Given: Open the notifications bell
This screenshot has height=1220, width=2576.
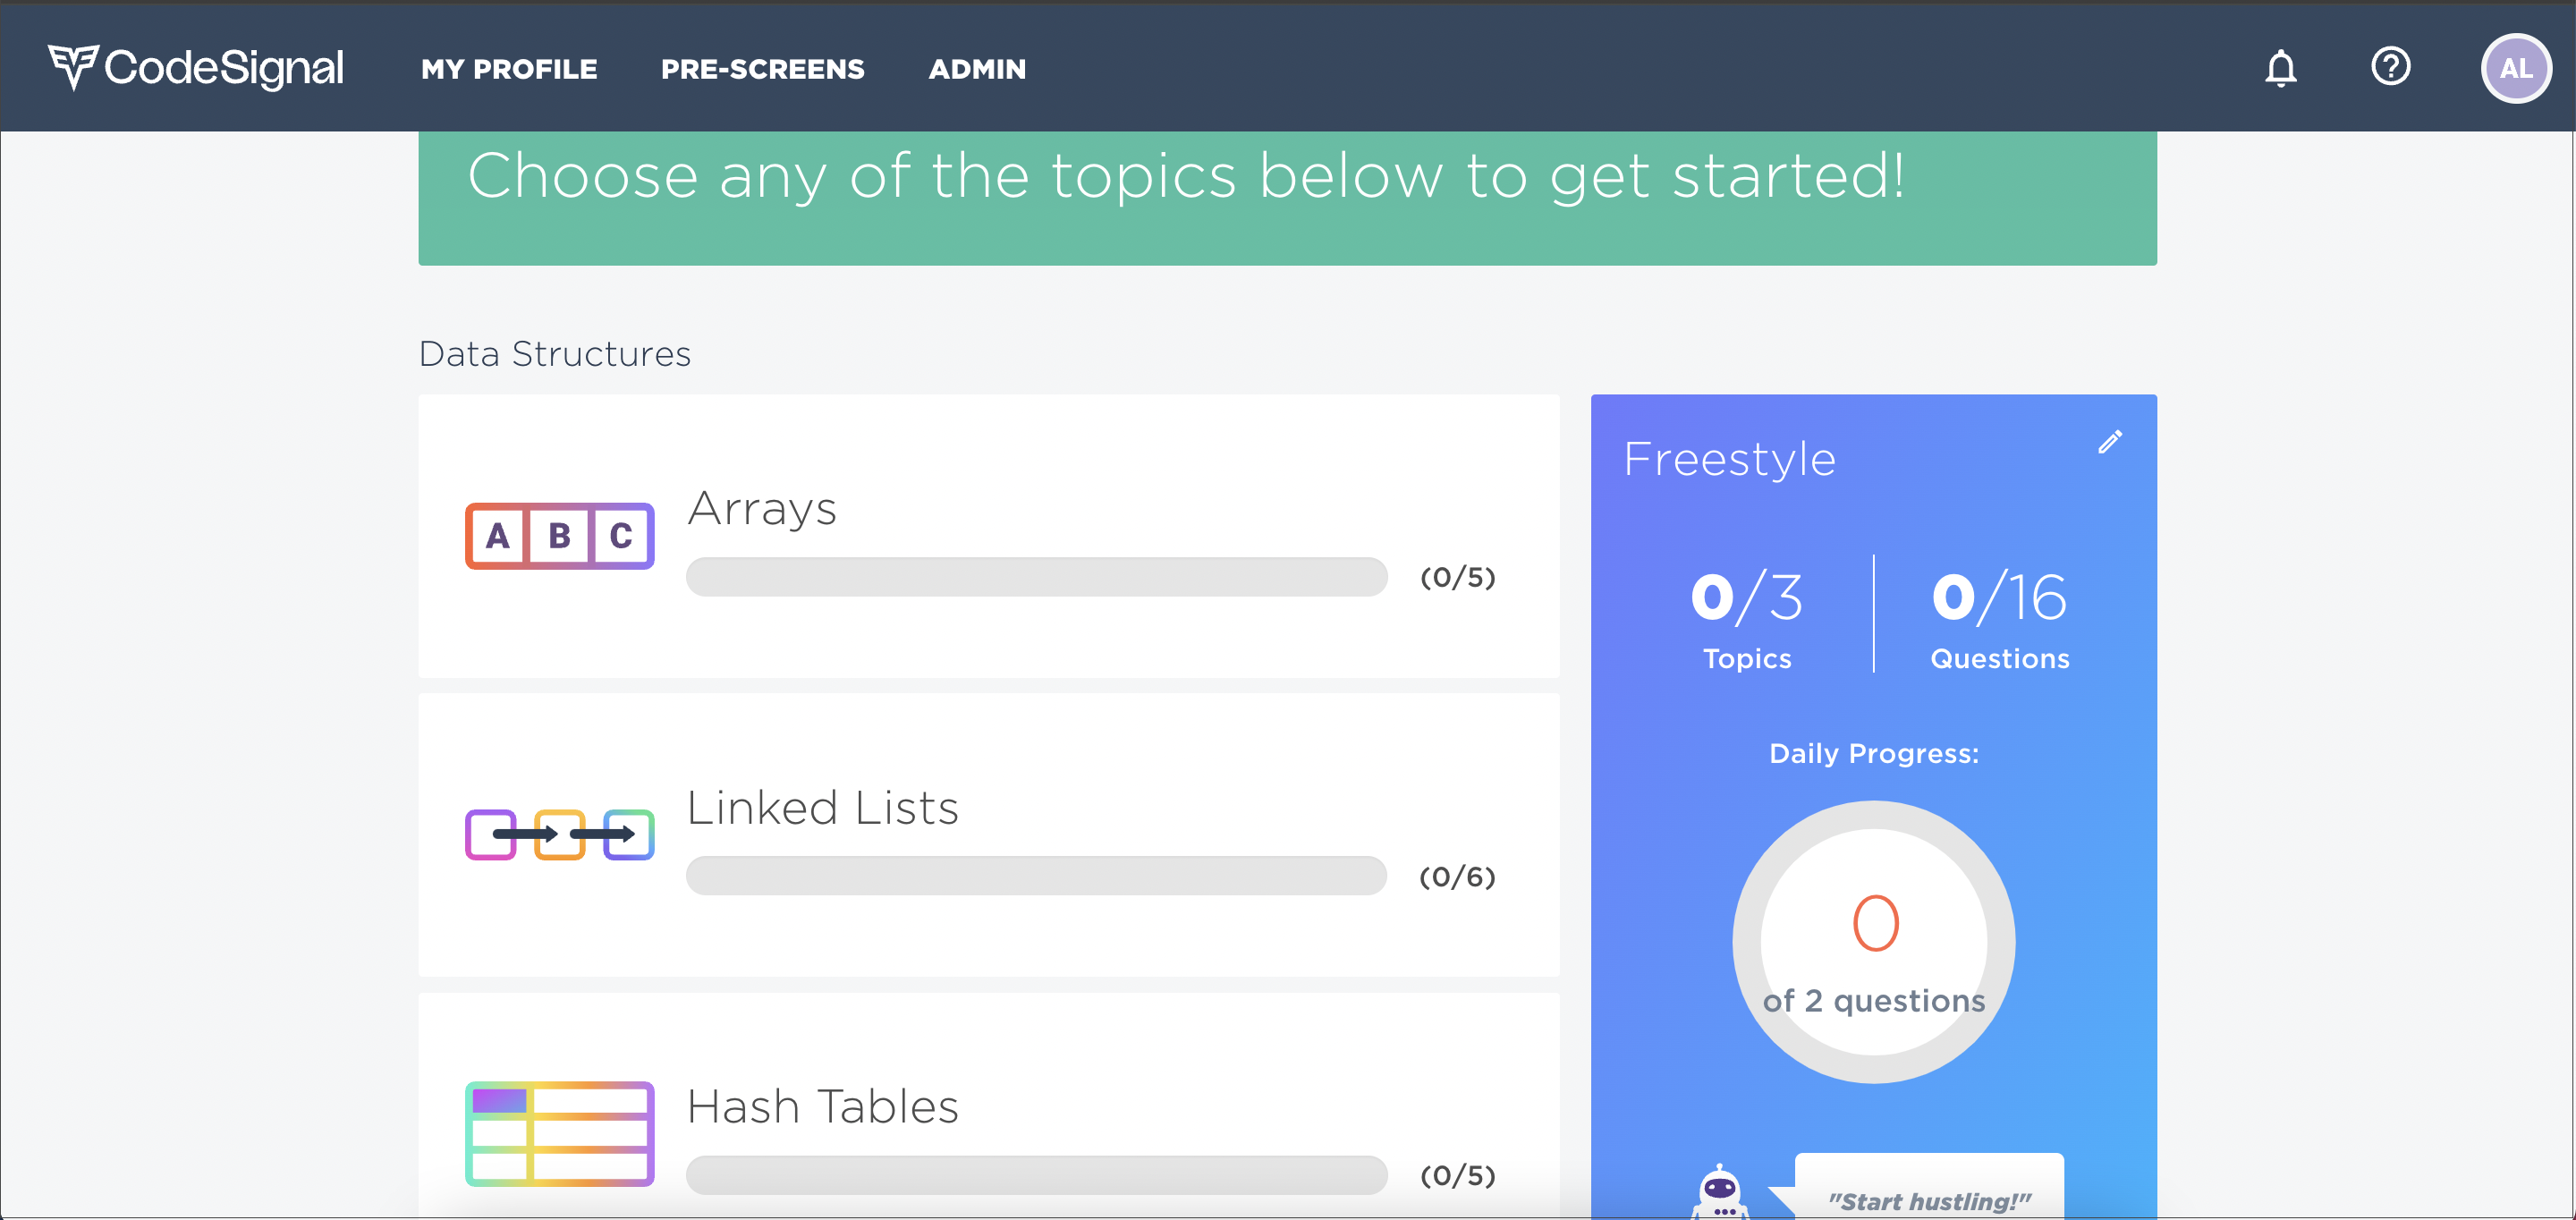Looking at the screenshot, I should click(x=2280, y=68).
